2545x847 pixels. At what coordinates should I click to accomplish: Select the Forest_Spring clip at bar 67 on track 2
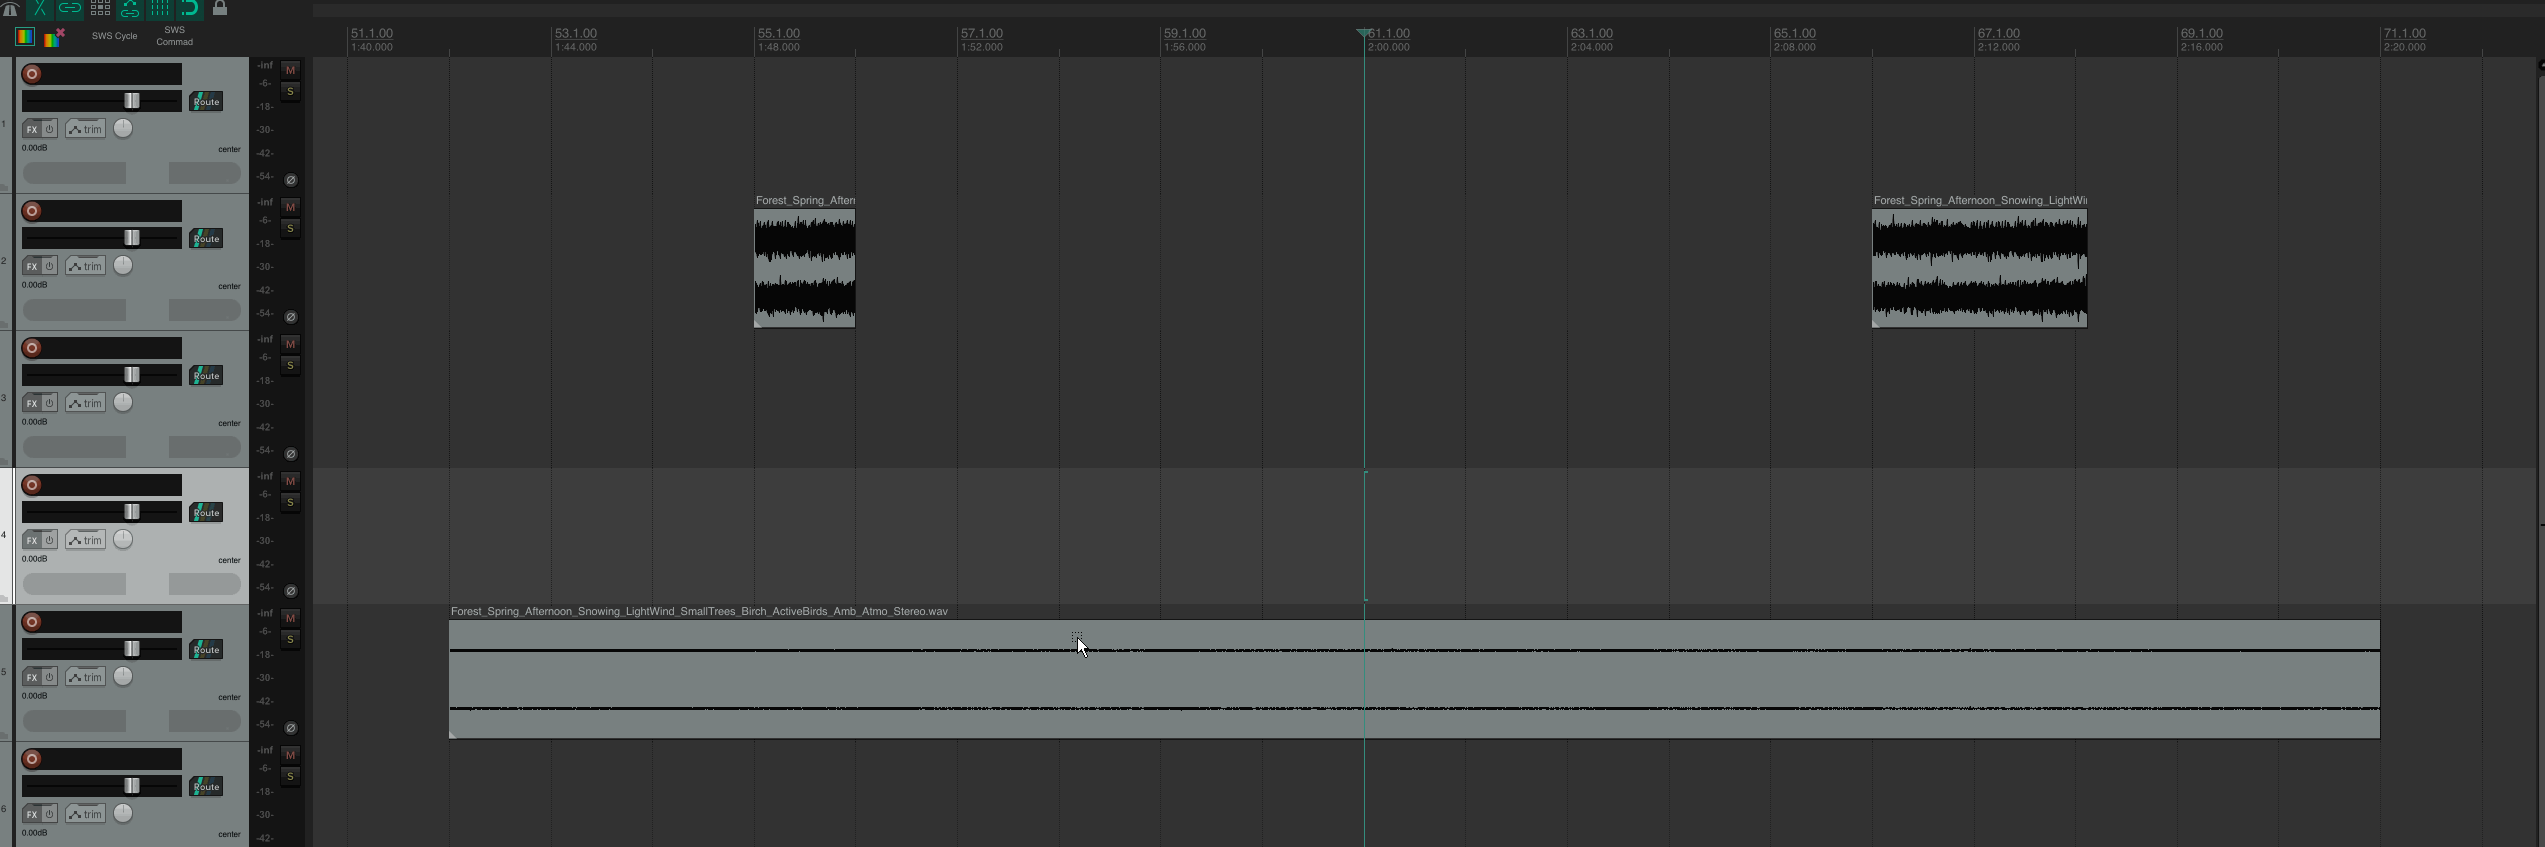point(1980,268)
